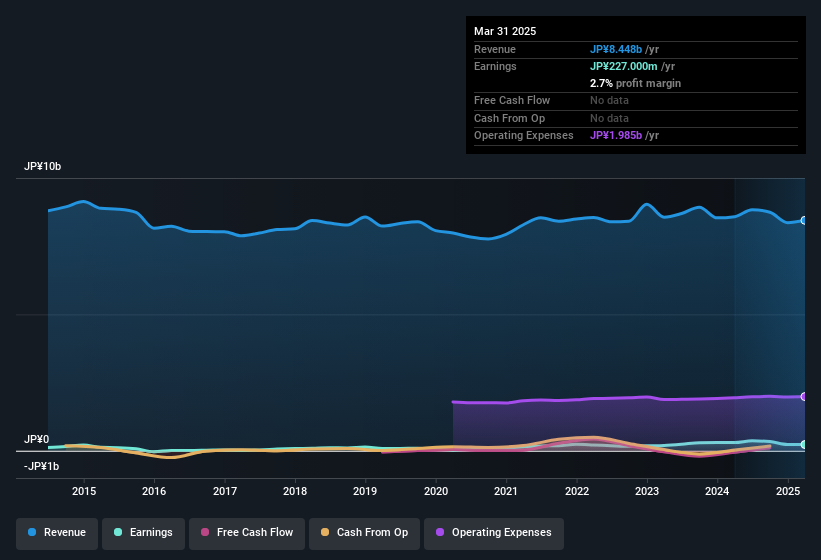Click the 2019 x-axis label
Viewport: 821px width, 560px height.
365,491
